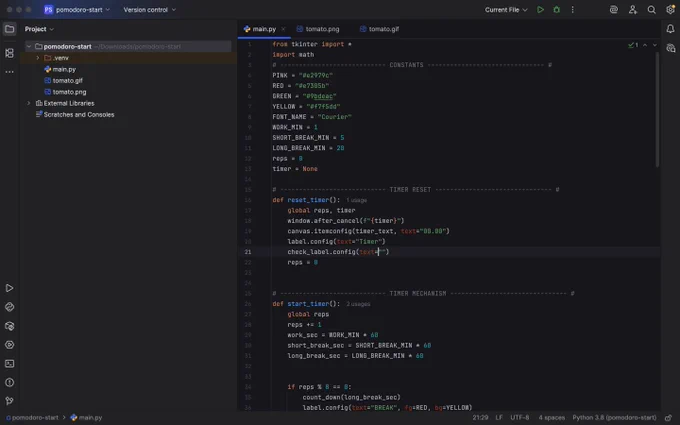Viewport: 680px width, 425px height.
Task: Place cursor on RED color value string
Action: point(312,86)
